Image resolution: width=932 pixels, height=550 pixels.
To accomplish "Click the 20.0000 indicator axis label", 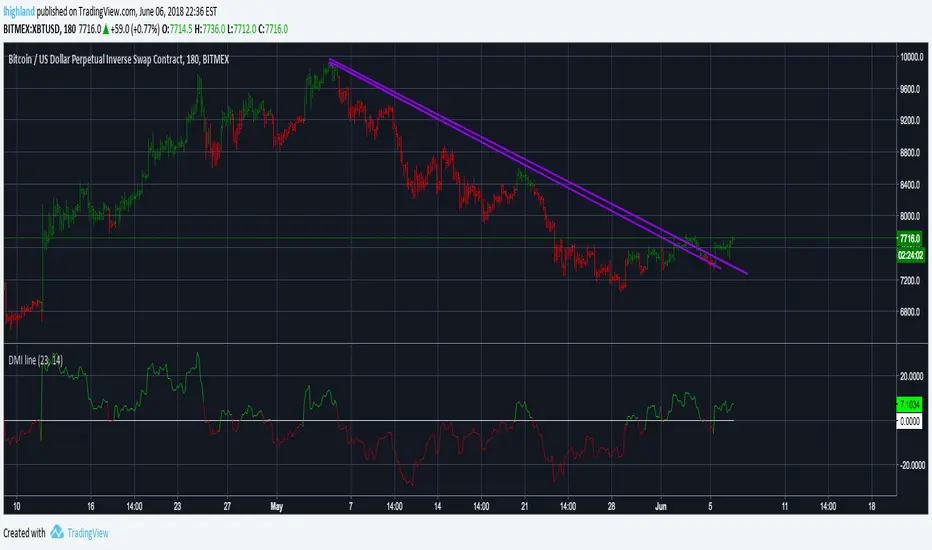I will [912, 376].
